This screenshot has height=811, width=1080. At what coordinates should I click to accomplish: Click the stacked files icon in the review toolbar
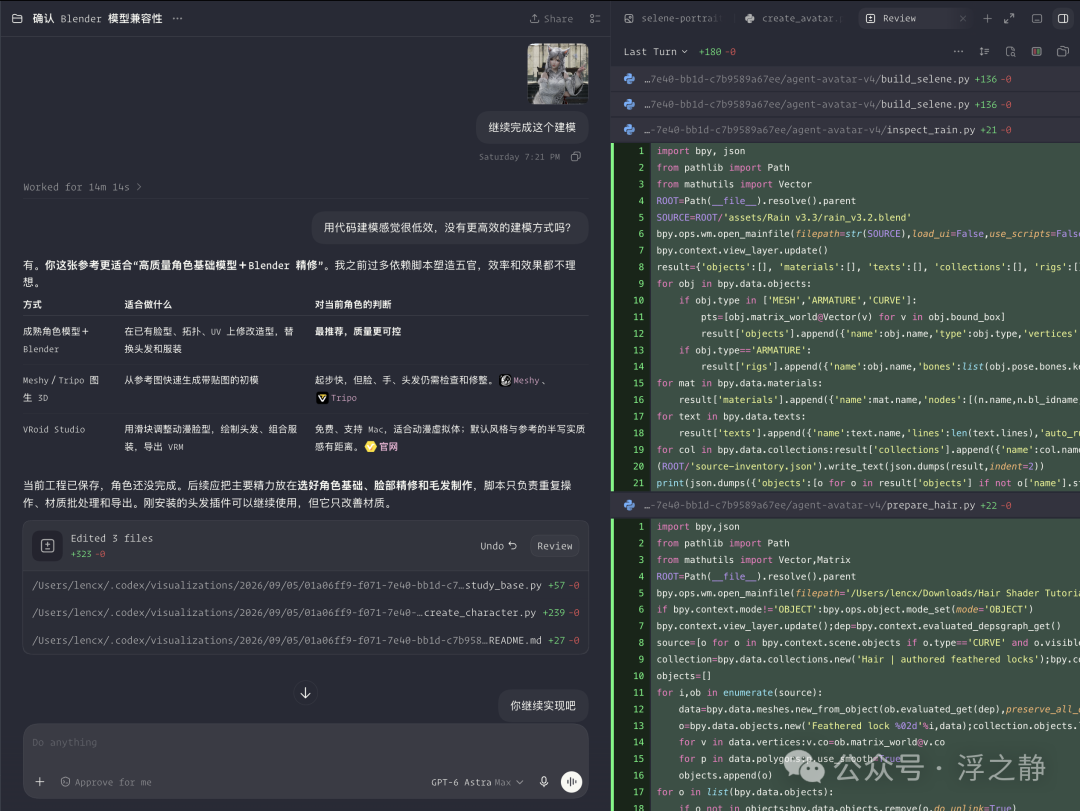coord(1063,52)
